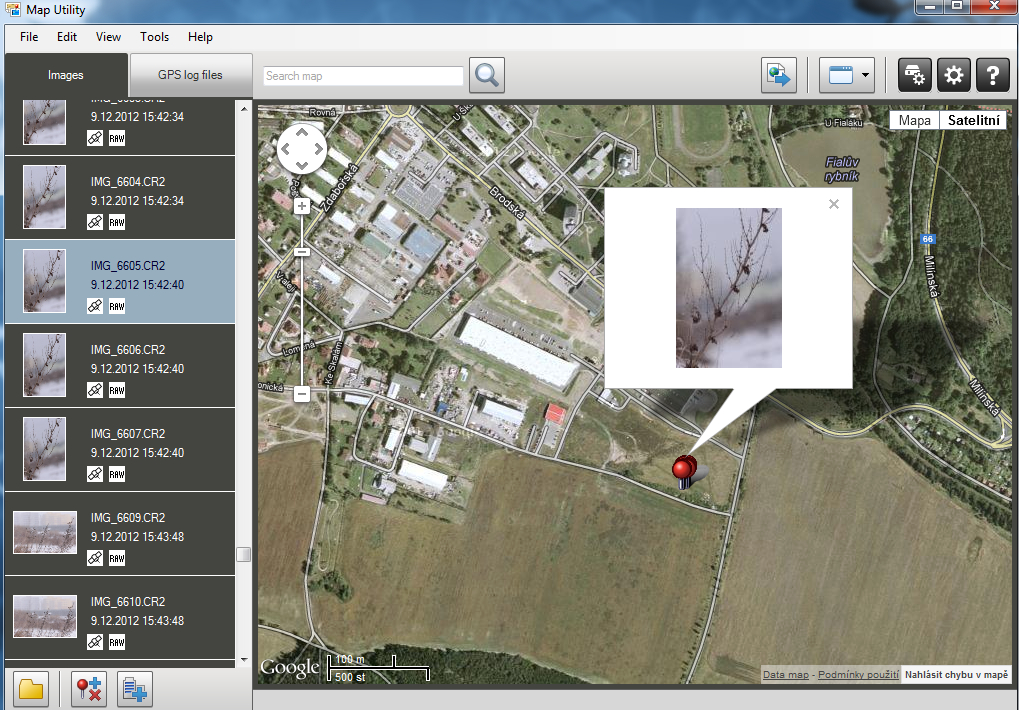Viewport: 1019px width, 710px height.
Task: Click the image list scroll up arrow
Action: [x=244, y=108]
